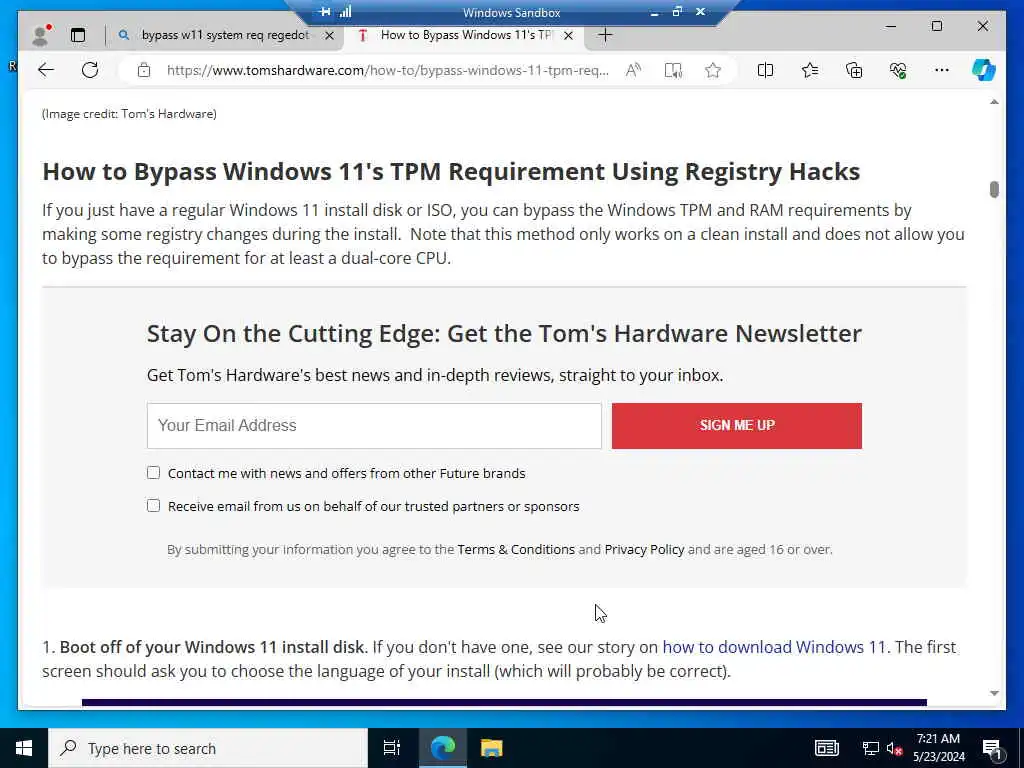Maximize the Edge browser window
The height and width of the screenshot is (768, 1024).
[936, 26]
